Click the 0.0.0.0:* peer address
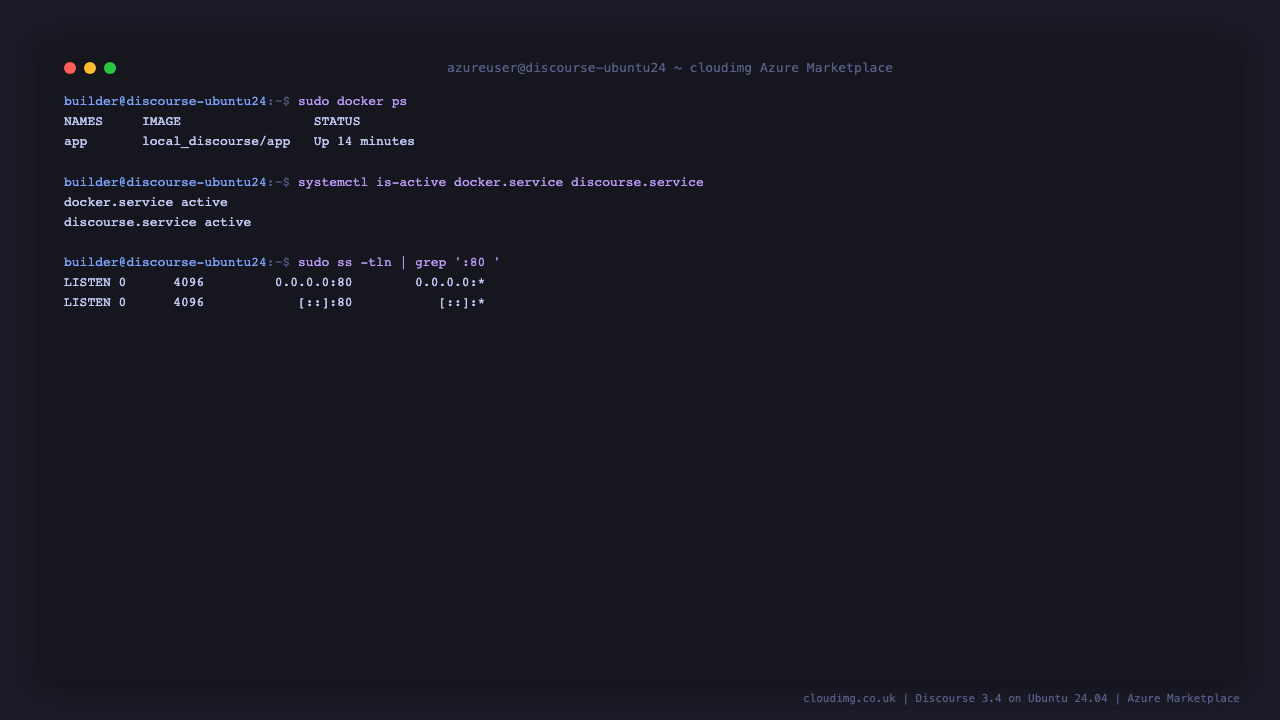The image size is (1280, 720). point(450,282)
